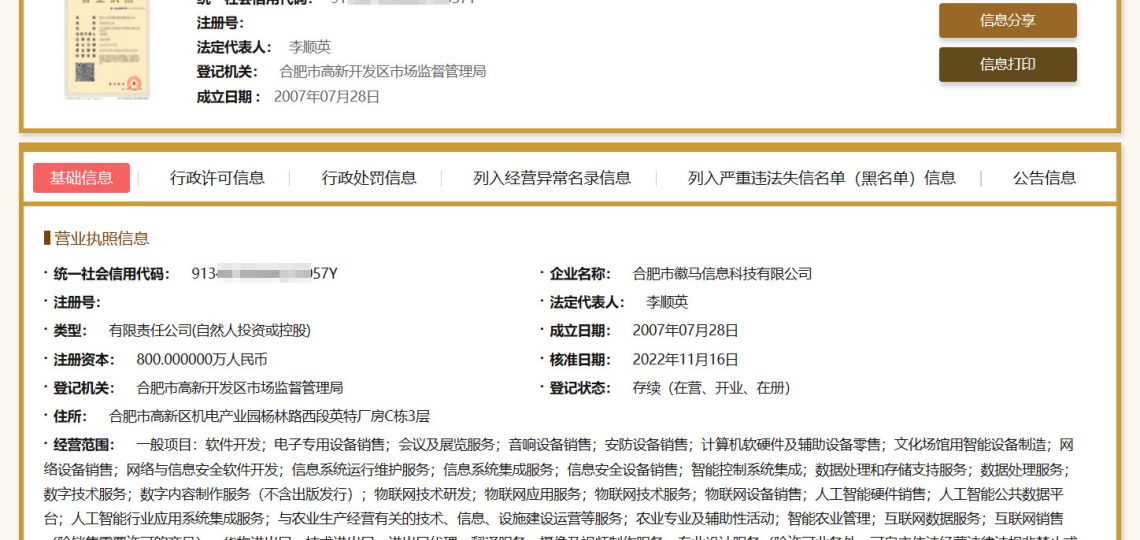Click the 核准日期 label
Screen dimensions: 1140x540
click(580, 359)
